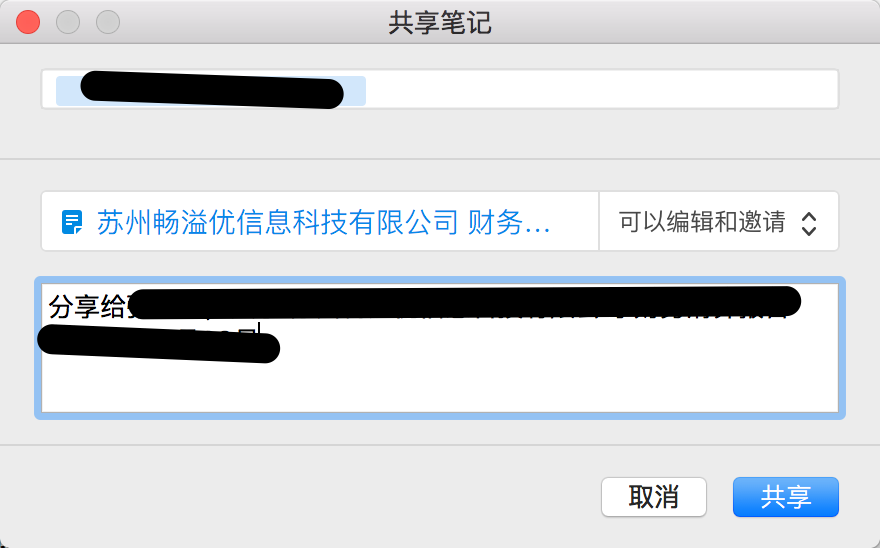Open the 可以编辑和邀请 permission dropdown
Viewport: 880px width, 548px height.
[x=719, y=221]
